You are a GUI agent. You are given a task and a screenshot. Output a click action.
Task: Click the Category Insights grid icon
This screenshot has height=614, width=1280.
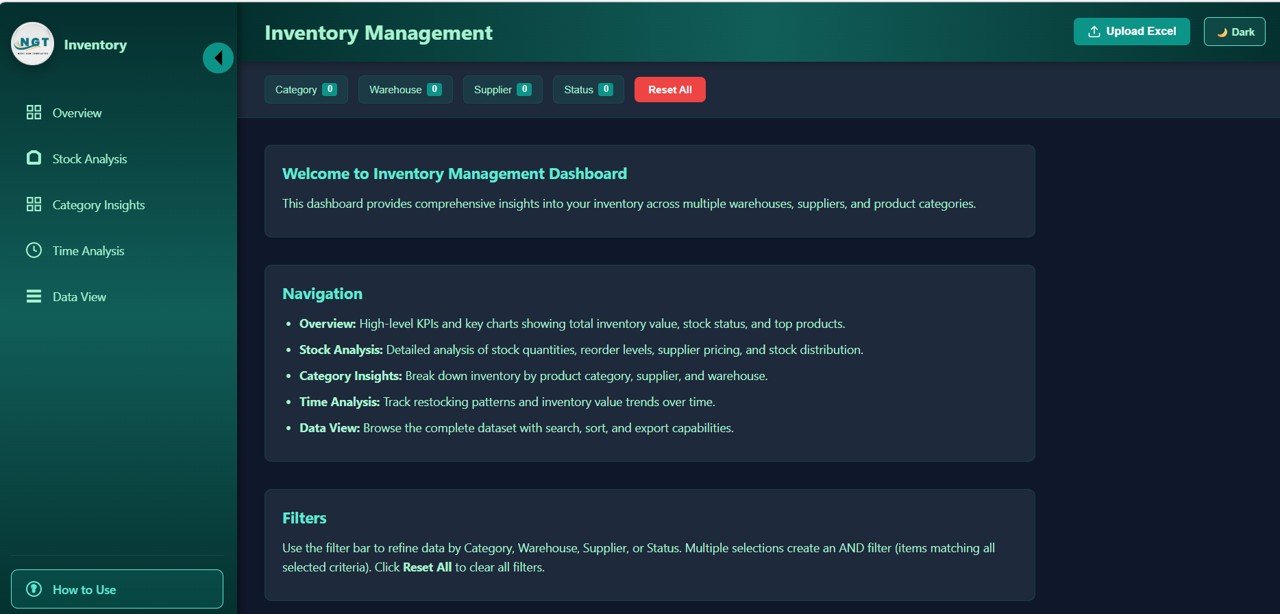[34, 205]
